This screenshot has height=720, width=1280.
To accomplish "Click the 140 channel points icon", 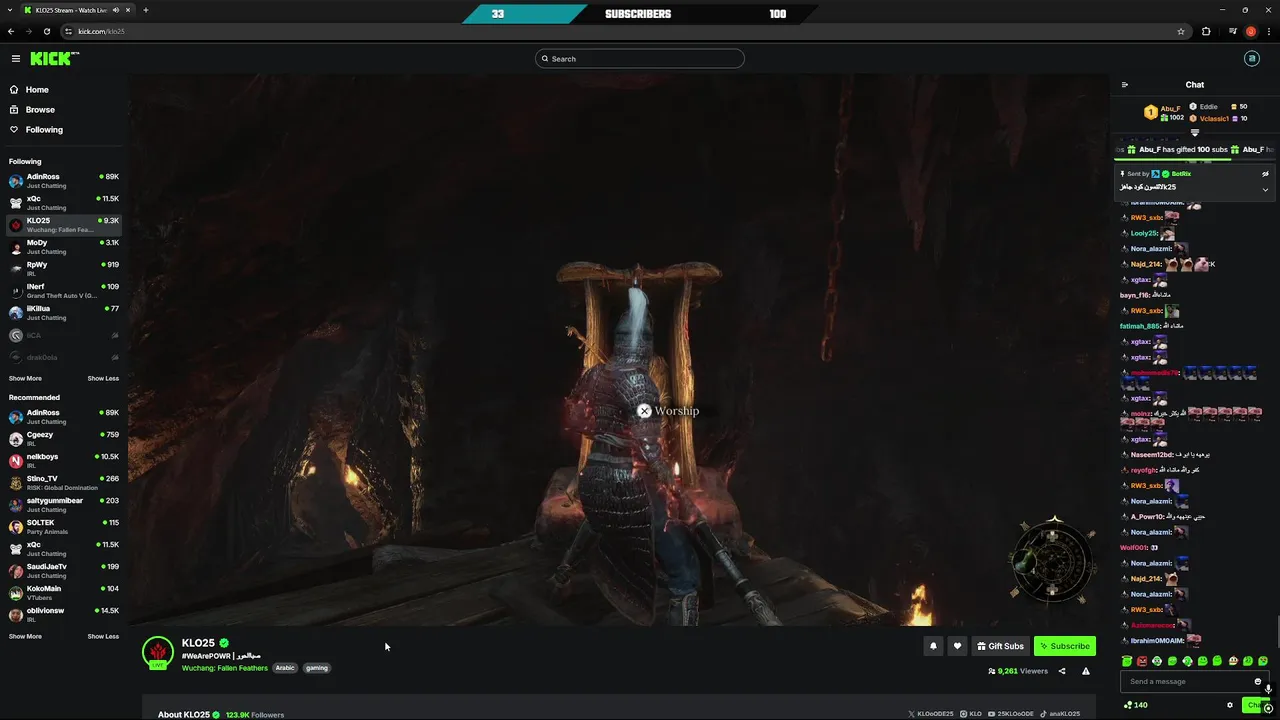I will point(1135,705).
